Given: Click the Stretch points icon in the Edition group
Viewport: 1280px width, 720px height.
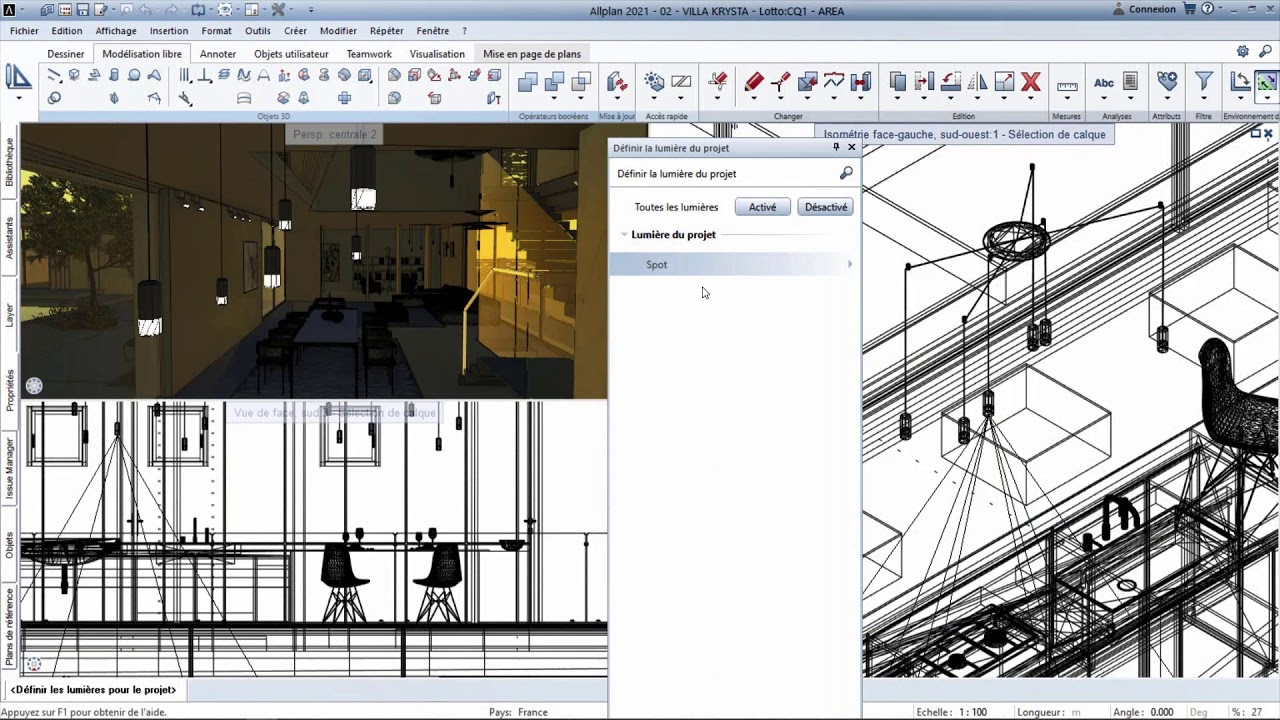Looking at the screenshot, I should [x=924, y=81].
